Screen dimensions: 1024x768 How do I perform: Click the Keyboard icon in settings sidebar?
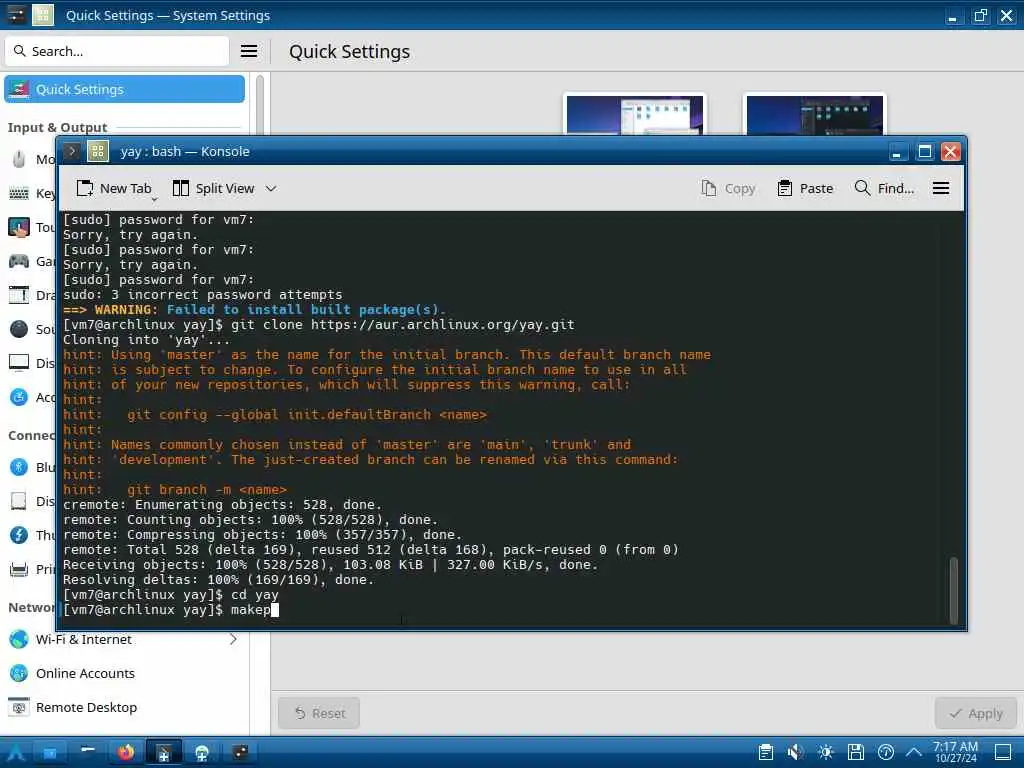[x=19, y=193]
